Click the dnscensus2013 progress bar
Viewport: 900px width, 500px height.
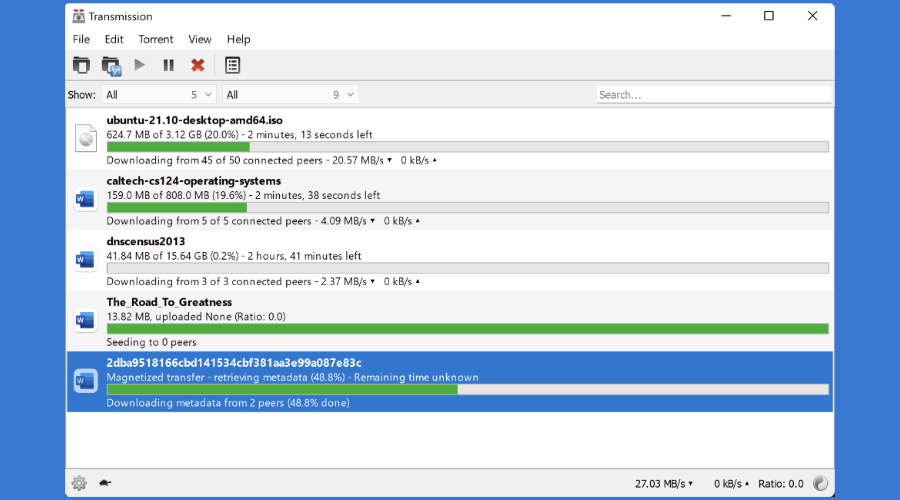468,268
